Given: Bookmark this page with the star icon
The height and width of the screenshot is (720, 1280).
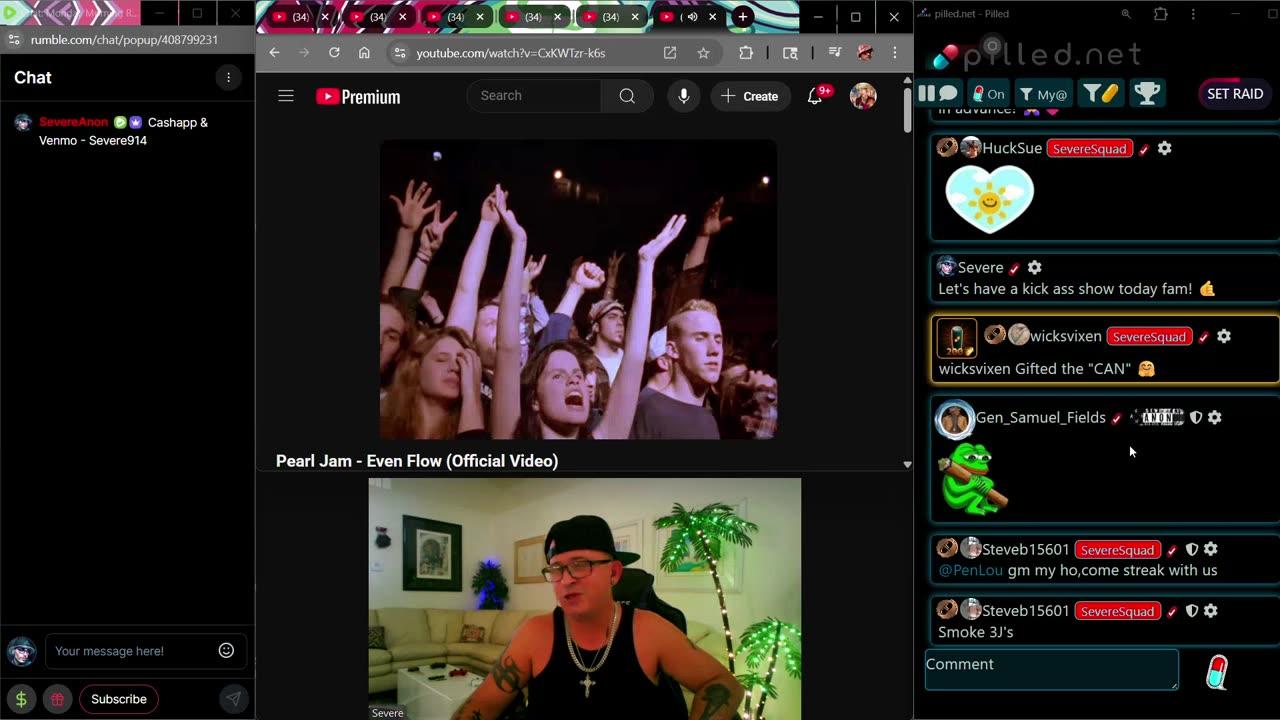Looking at the screenshot, I should (x=703, y=53).
